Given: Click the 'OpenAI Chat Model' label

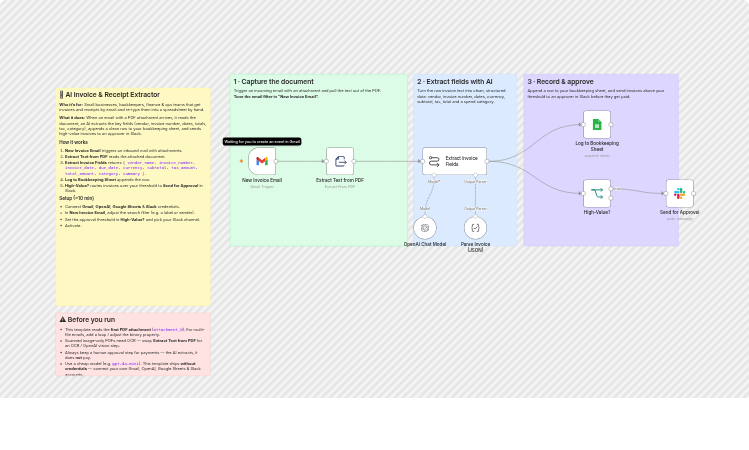Looking at the screenshot, I should 425,244.
